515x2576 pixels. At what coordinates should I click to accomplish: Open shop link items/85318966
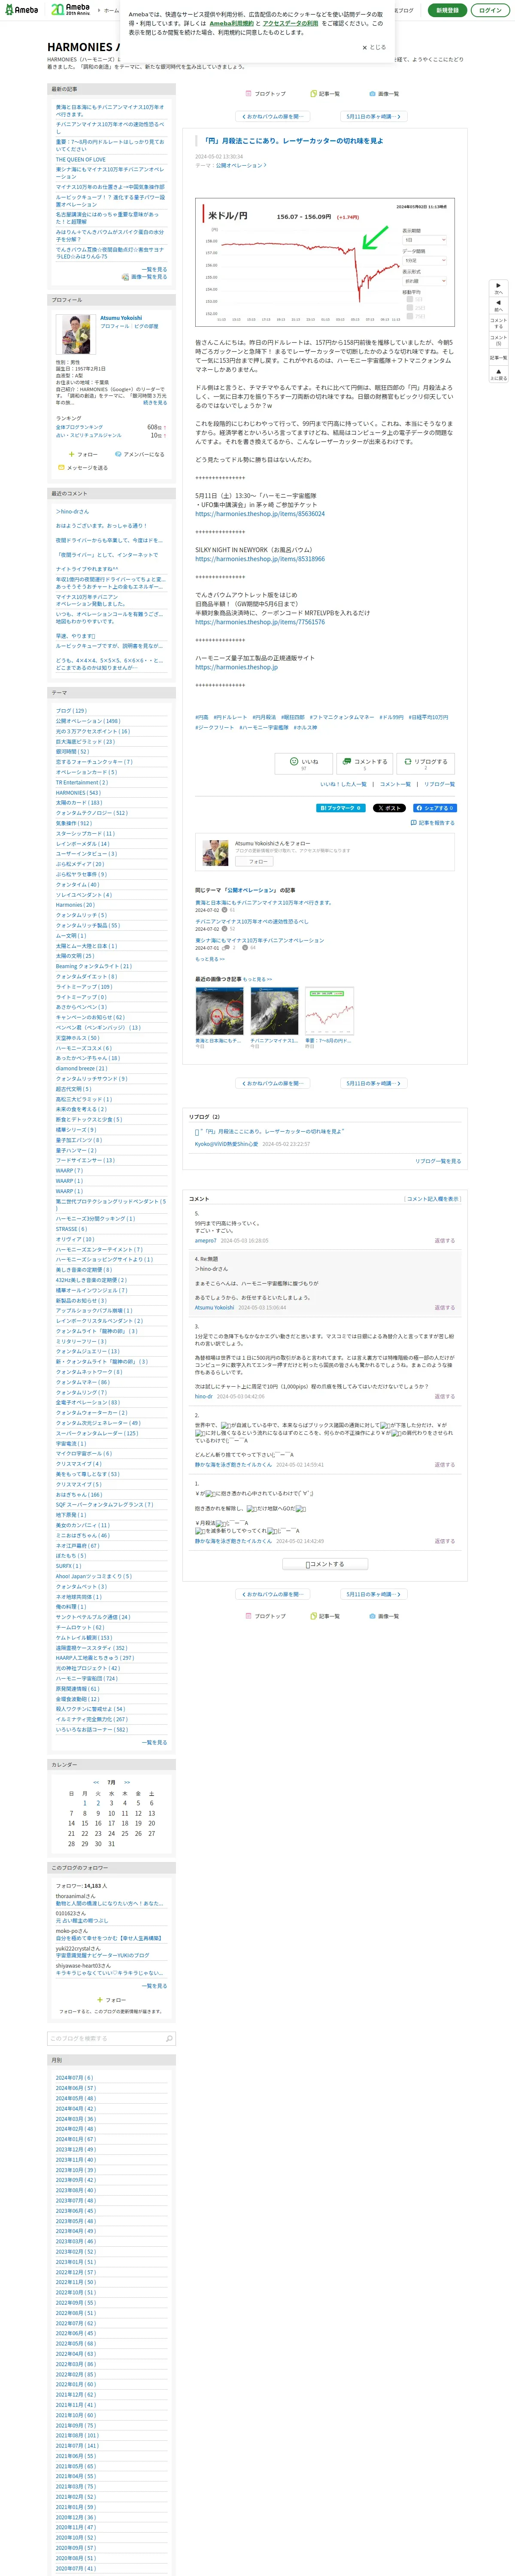(260, 559)
